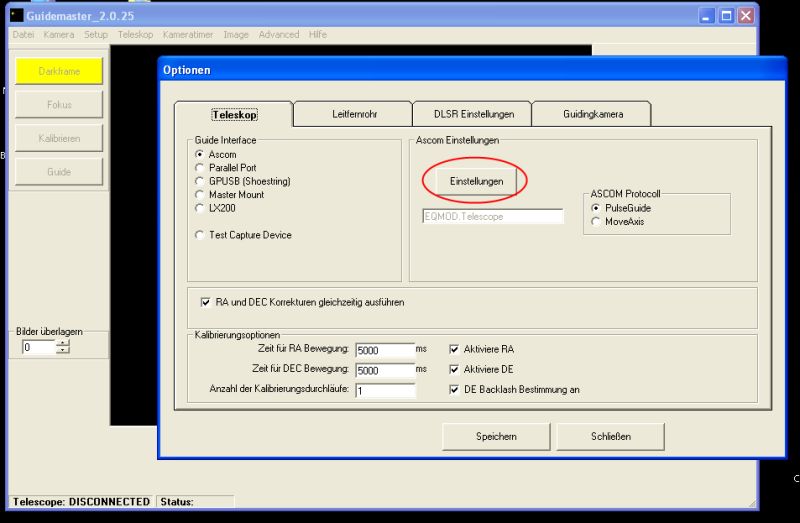Open the Teleskop menu in menu bar
The height and width of the screenshot is (523, 800).
[135, 34]
